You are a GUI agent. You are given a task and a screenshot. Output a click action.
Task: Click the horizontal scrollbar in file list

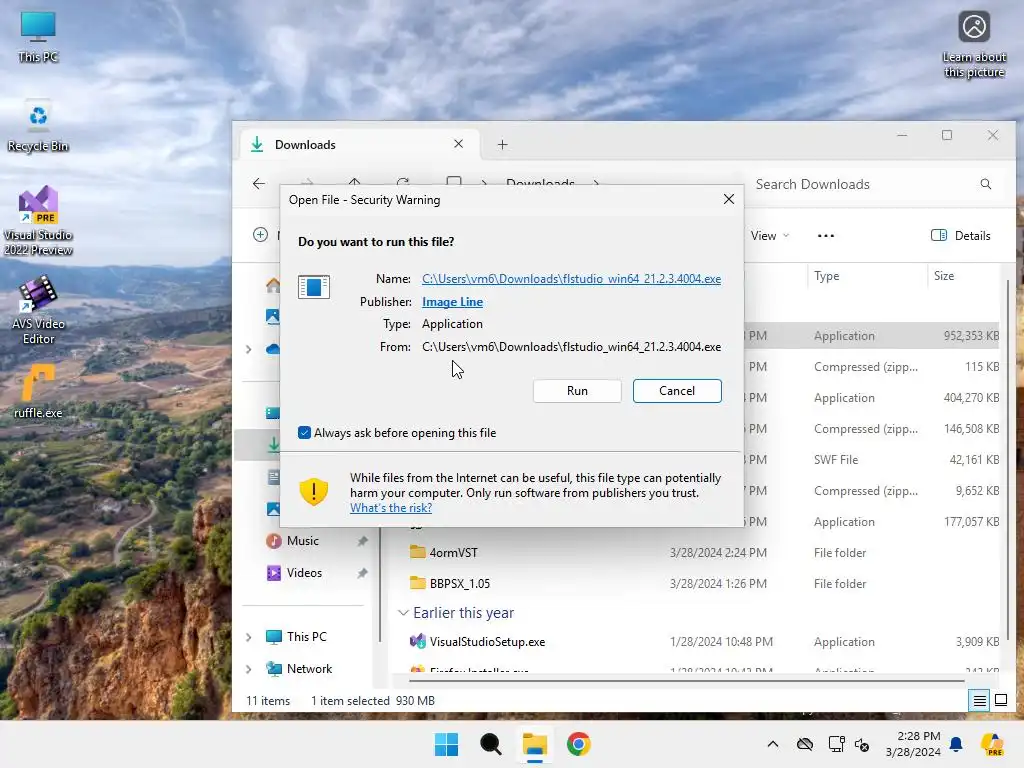(686, 680)
